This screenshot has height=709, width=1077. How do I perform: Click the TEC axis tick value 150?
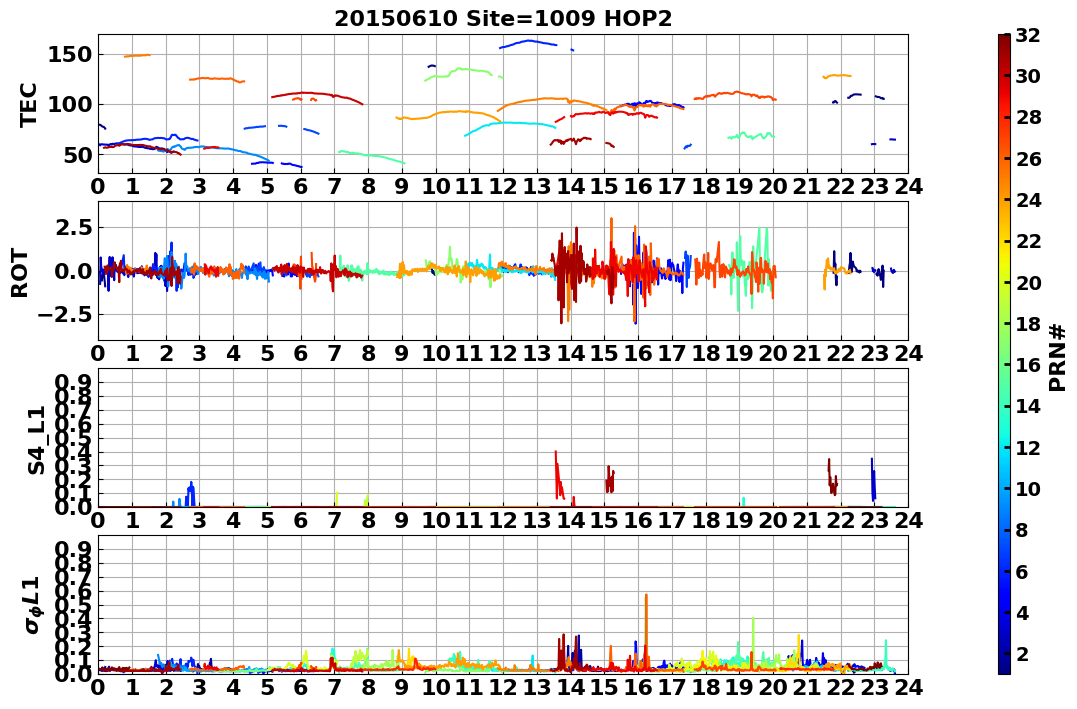click(70, 54)
